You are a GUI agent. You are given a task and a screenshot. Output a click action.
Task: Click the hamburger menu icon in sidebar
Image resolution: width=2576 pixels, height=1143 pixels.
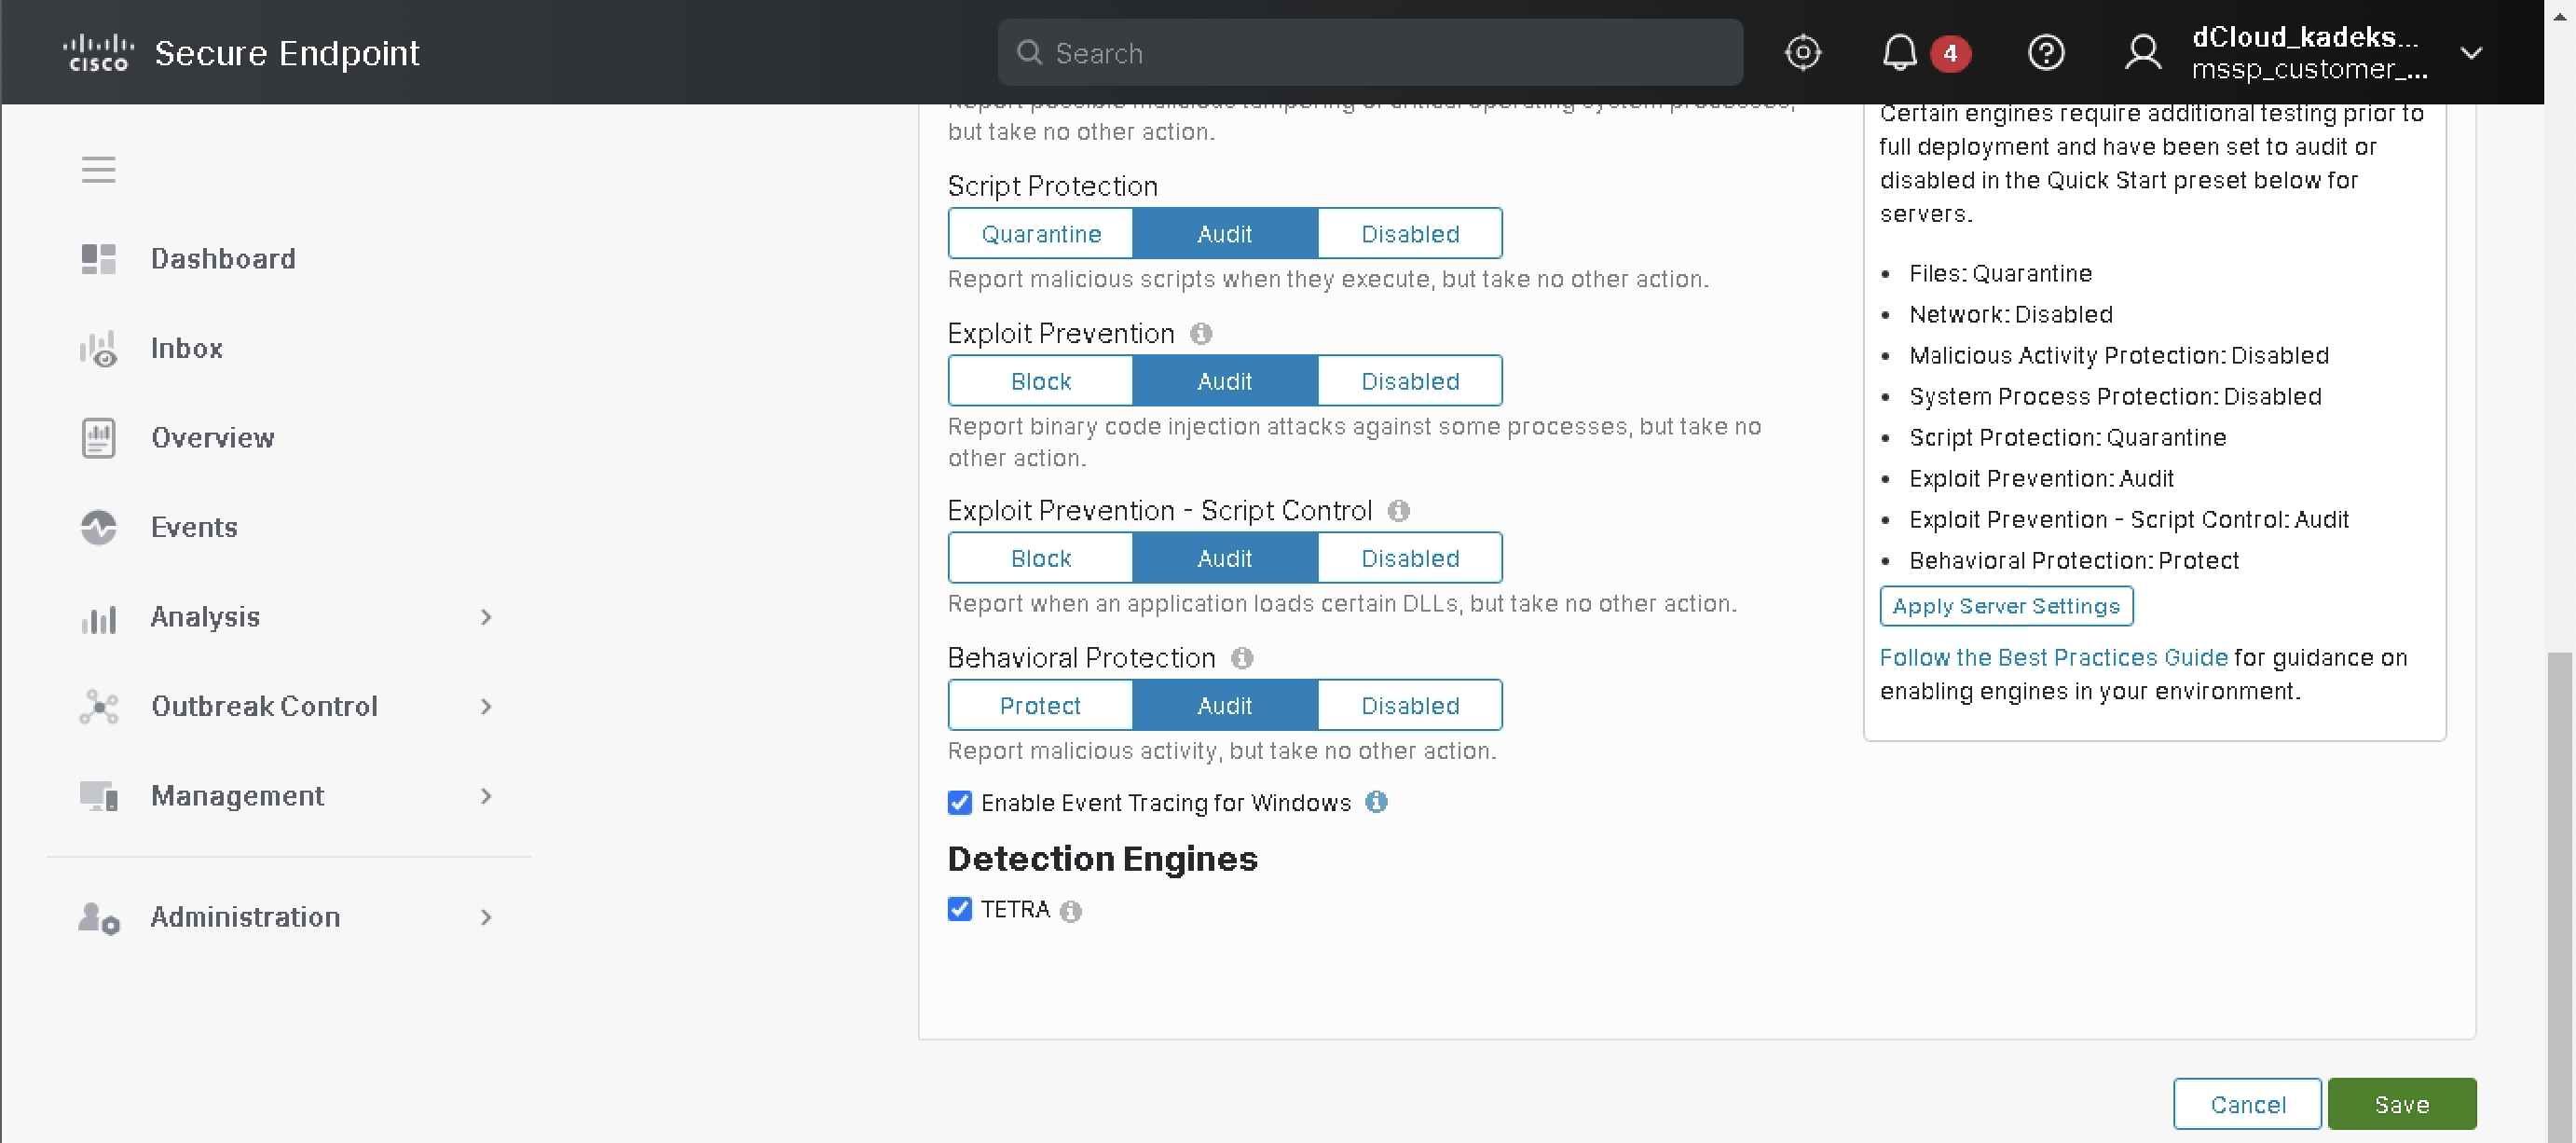point(98,170)
